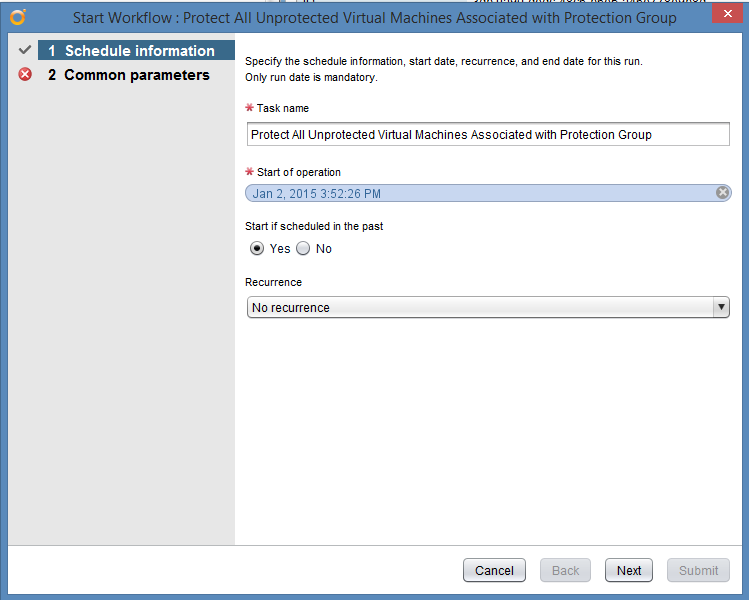Click the red asterisk beside Start of operation
Image resolution: width=749 pixels, height=600 pixels.
click(x=249, y=172)
